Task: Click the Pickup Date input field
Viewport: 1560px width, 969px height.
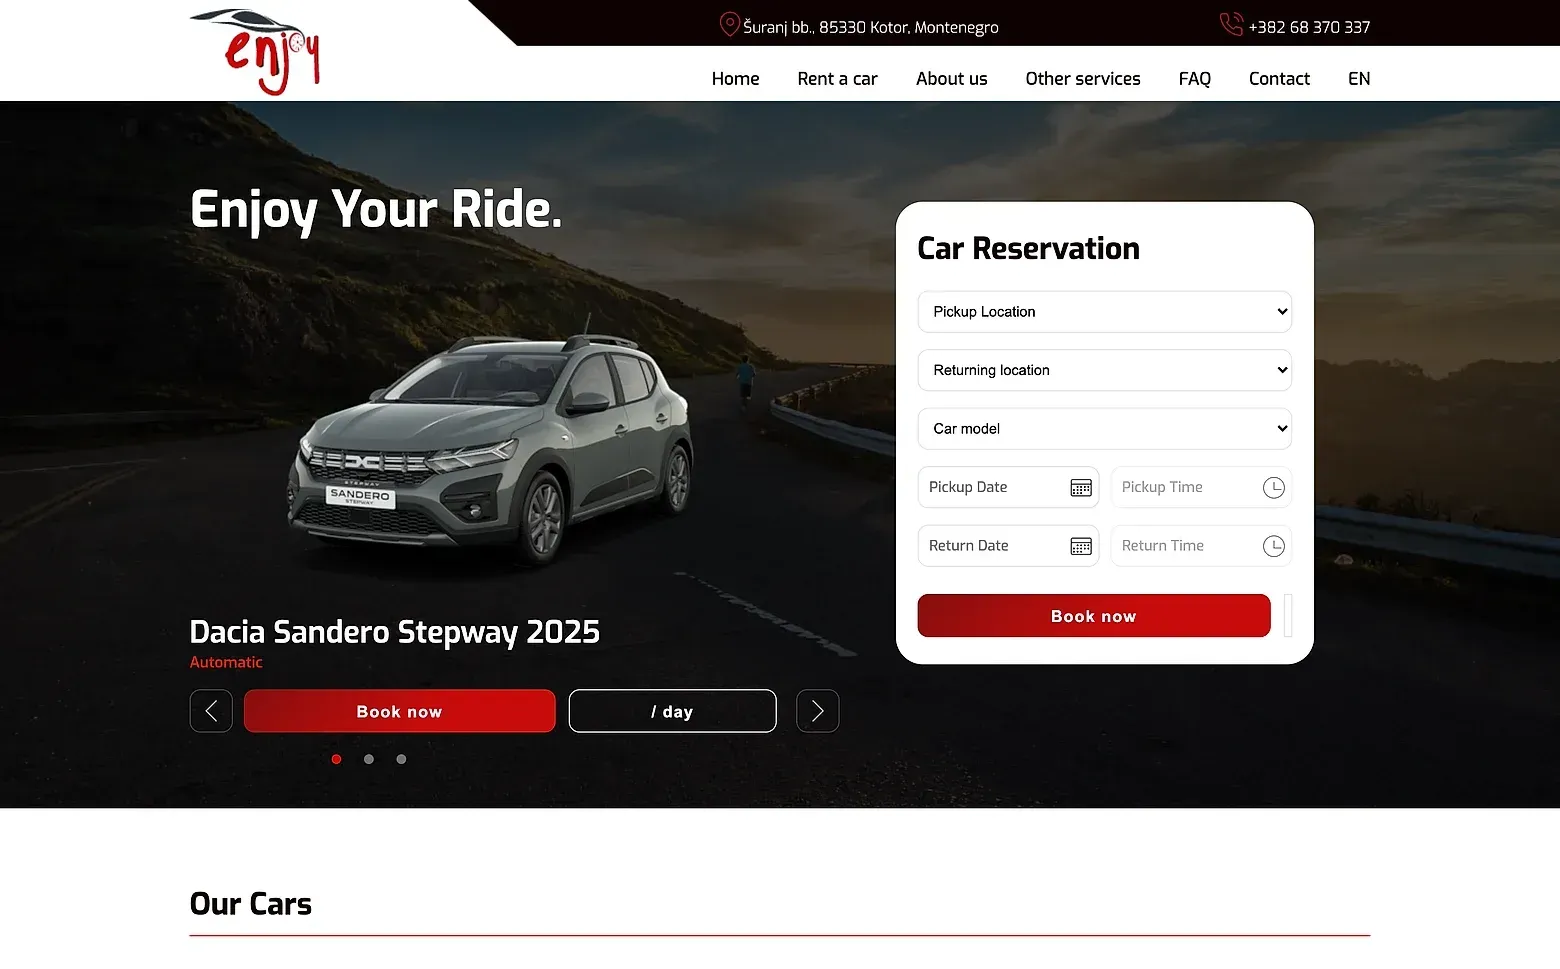Action: (x=1008, y=488)
